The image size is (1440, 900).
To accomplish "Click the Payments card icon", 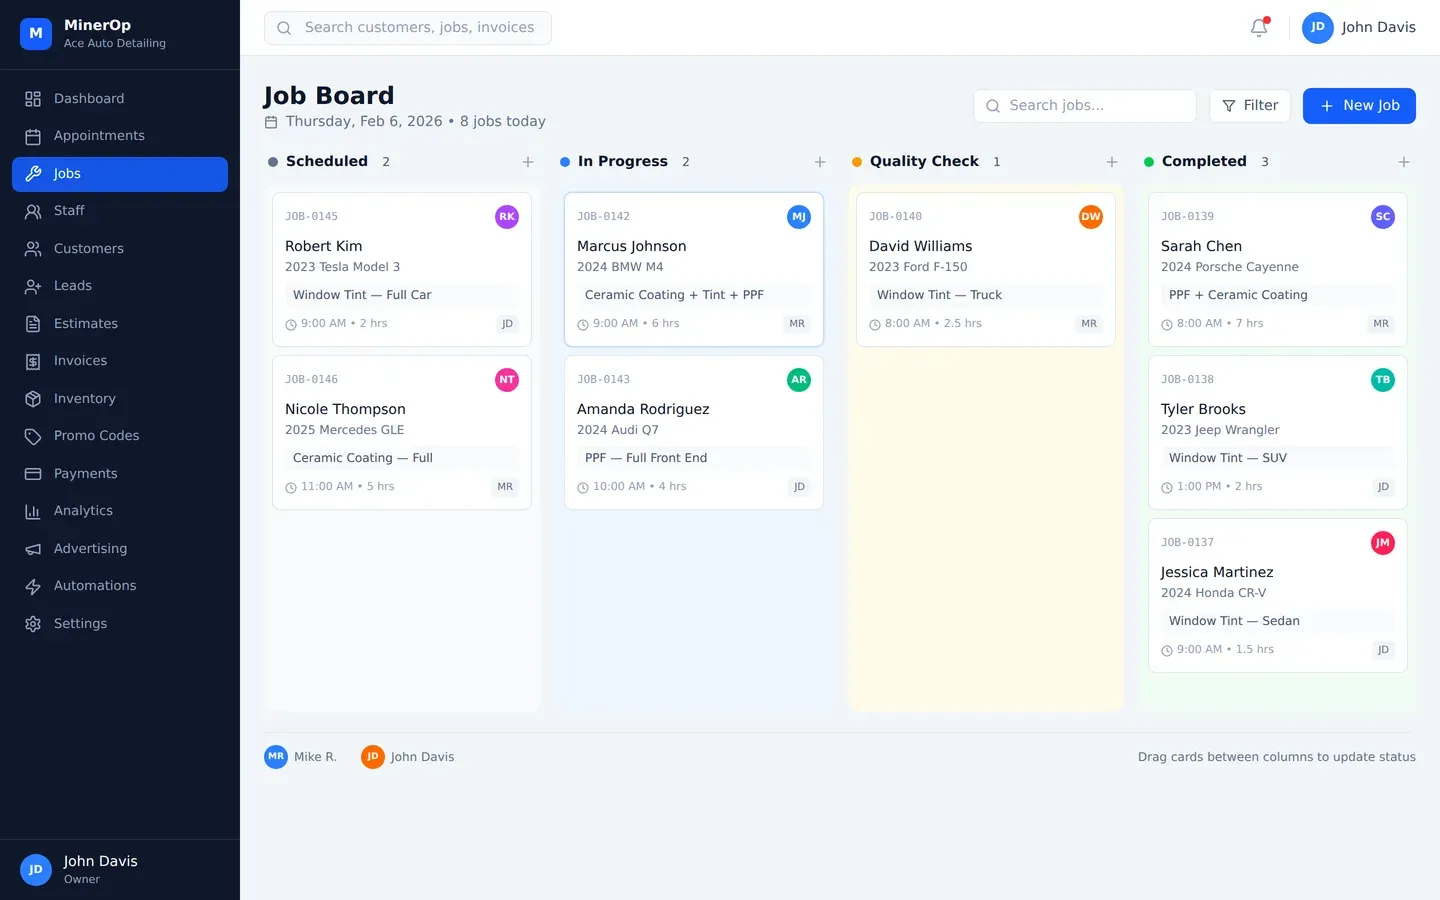I will point(33,473).
